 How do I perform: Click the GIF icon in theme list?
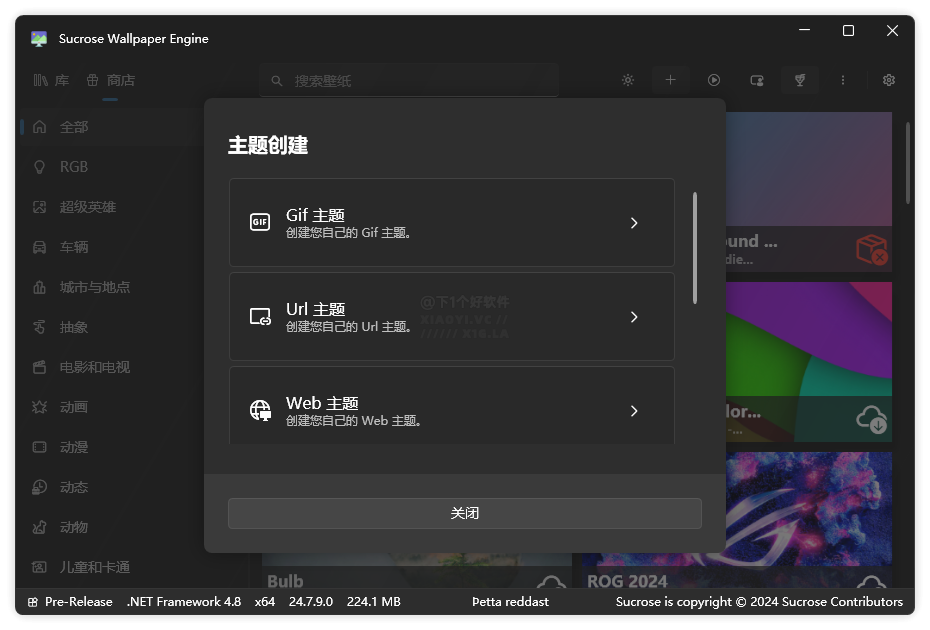coord(260,222)
